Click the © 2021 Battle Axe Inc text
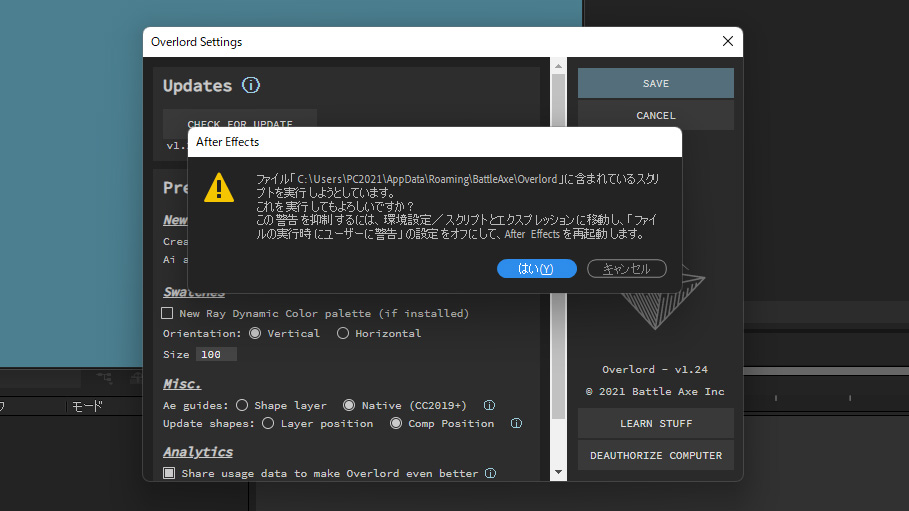 point(655,392)
